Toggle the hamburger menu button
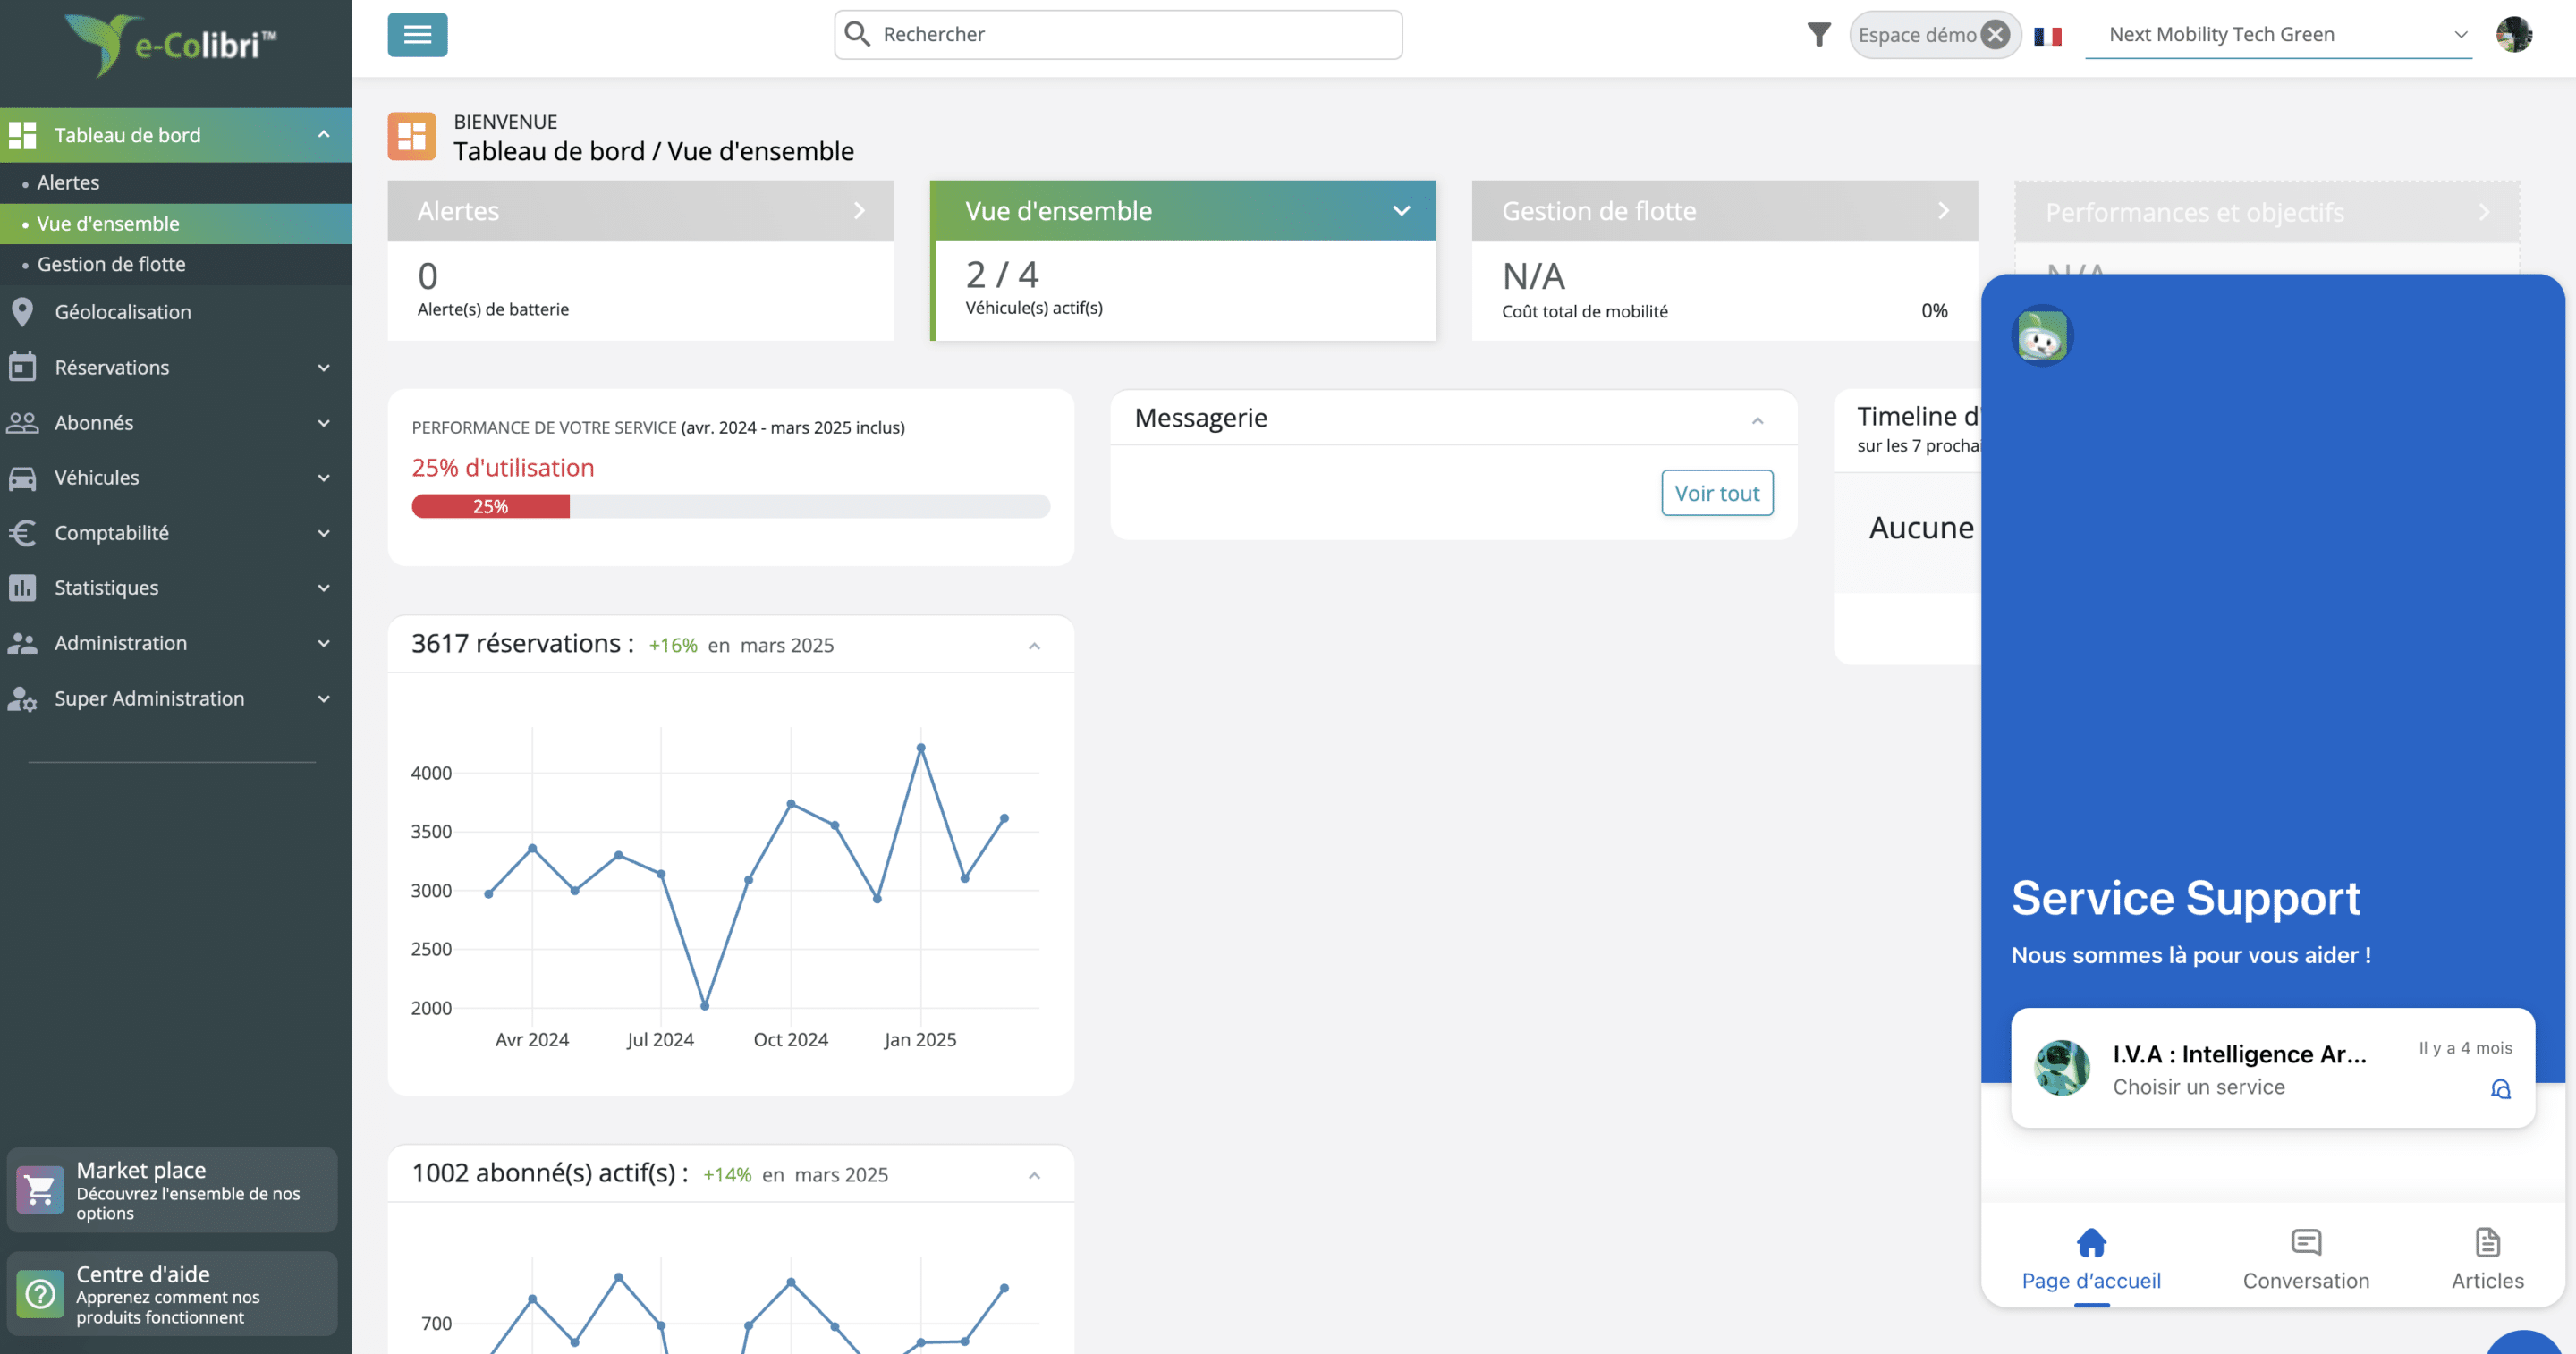This screenshot has height=1354, width=2576. coord(417,35)
